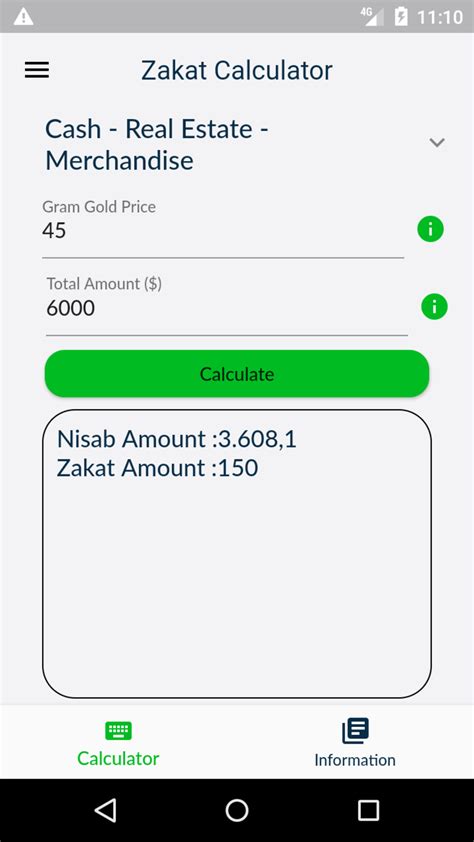This screenshot has height=842, width=474.
Task: Expand the zakat type chevron arrow
Action: [437, 142]
